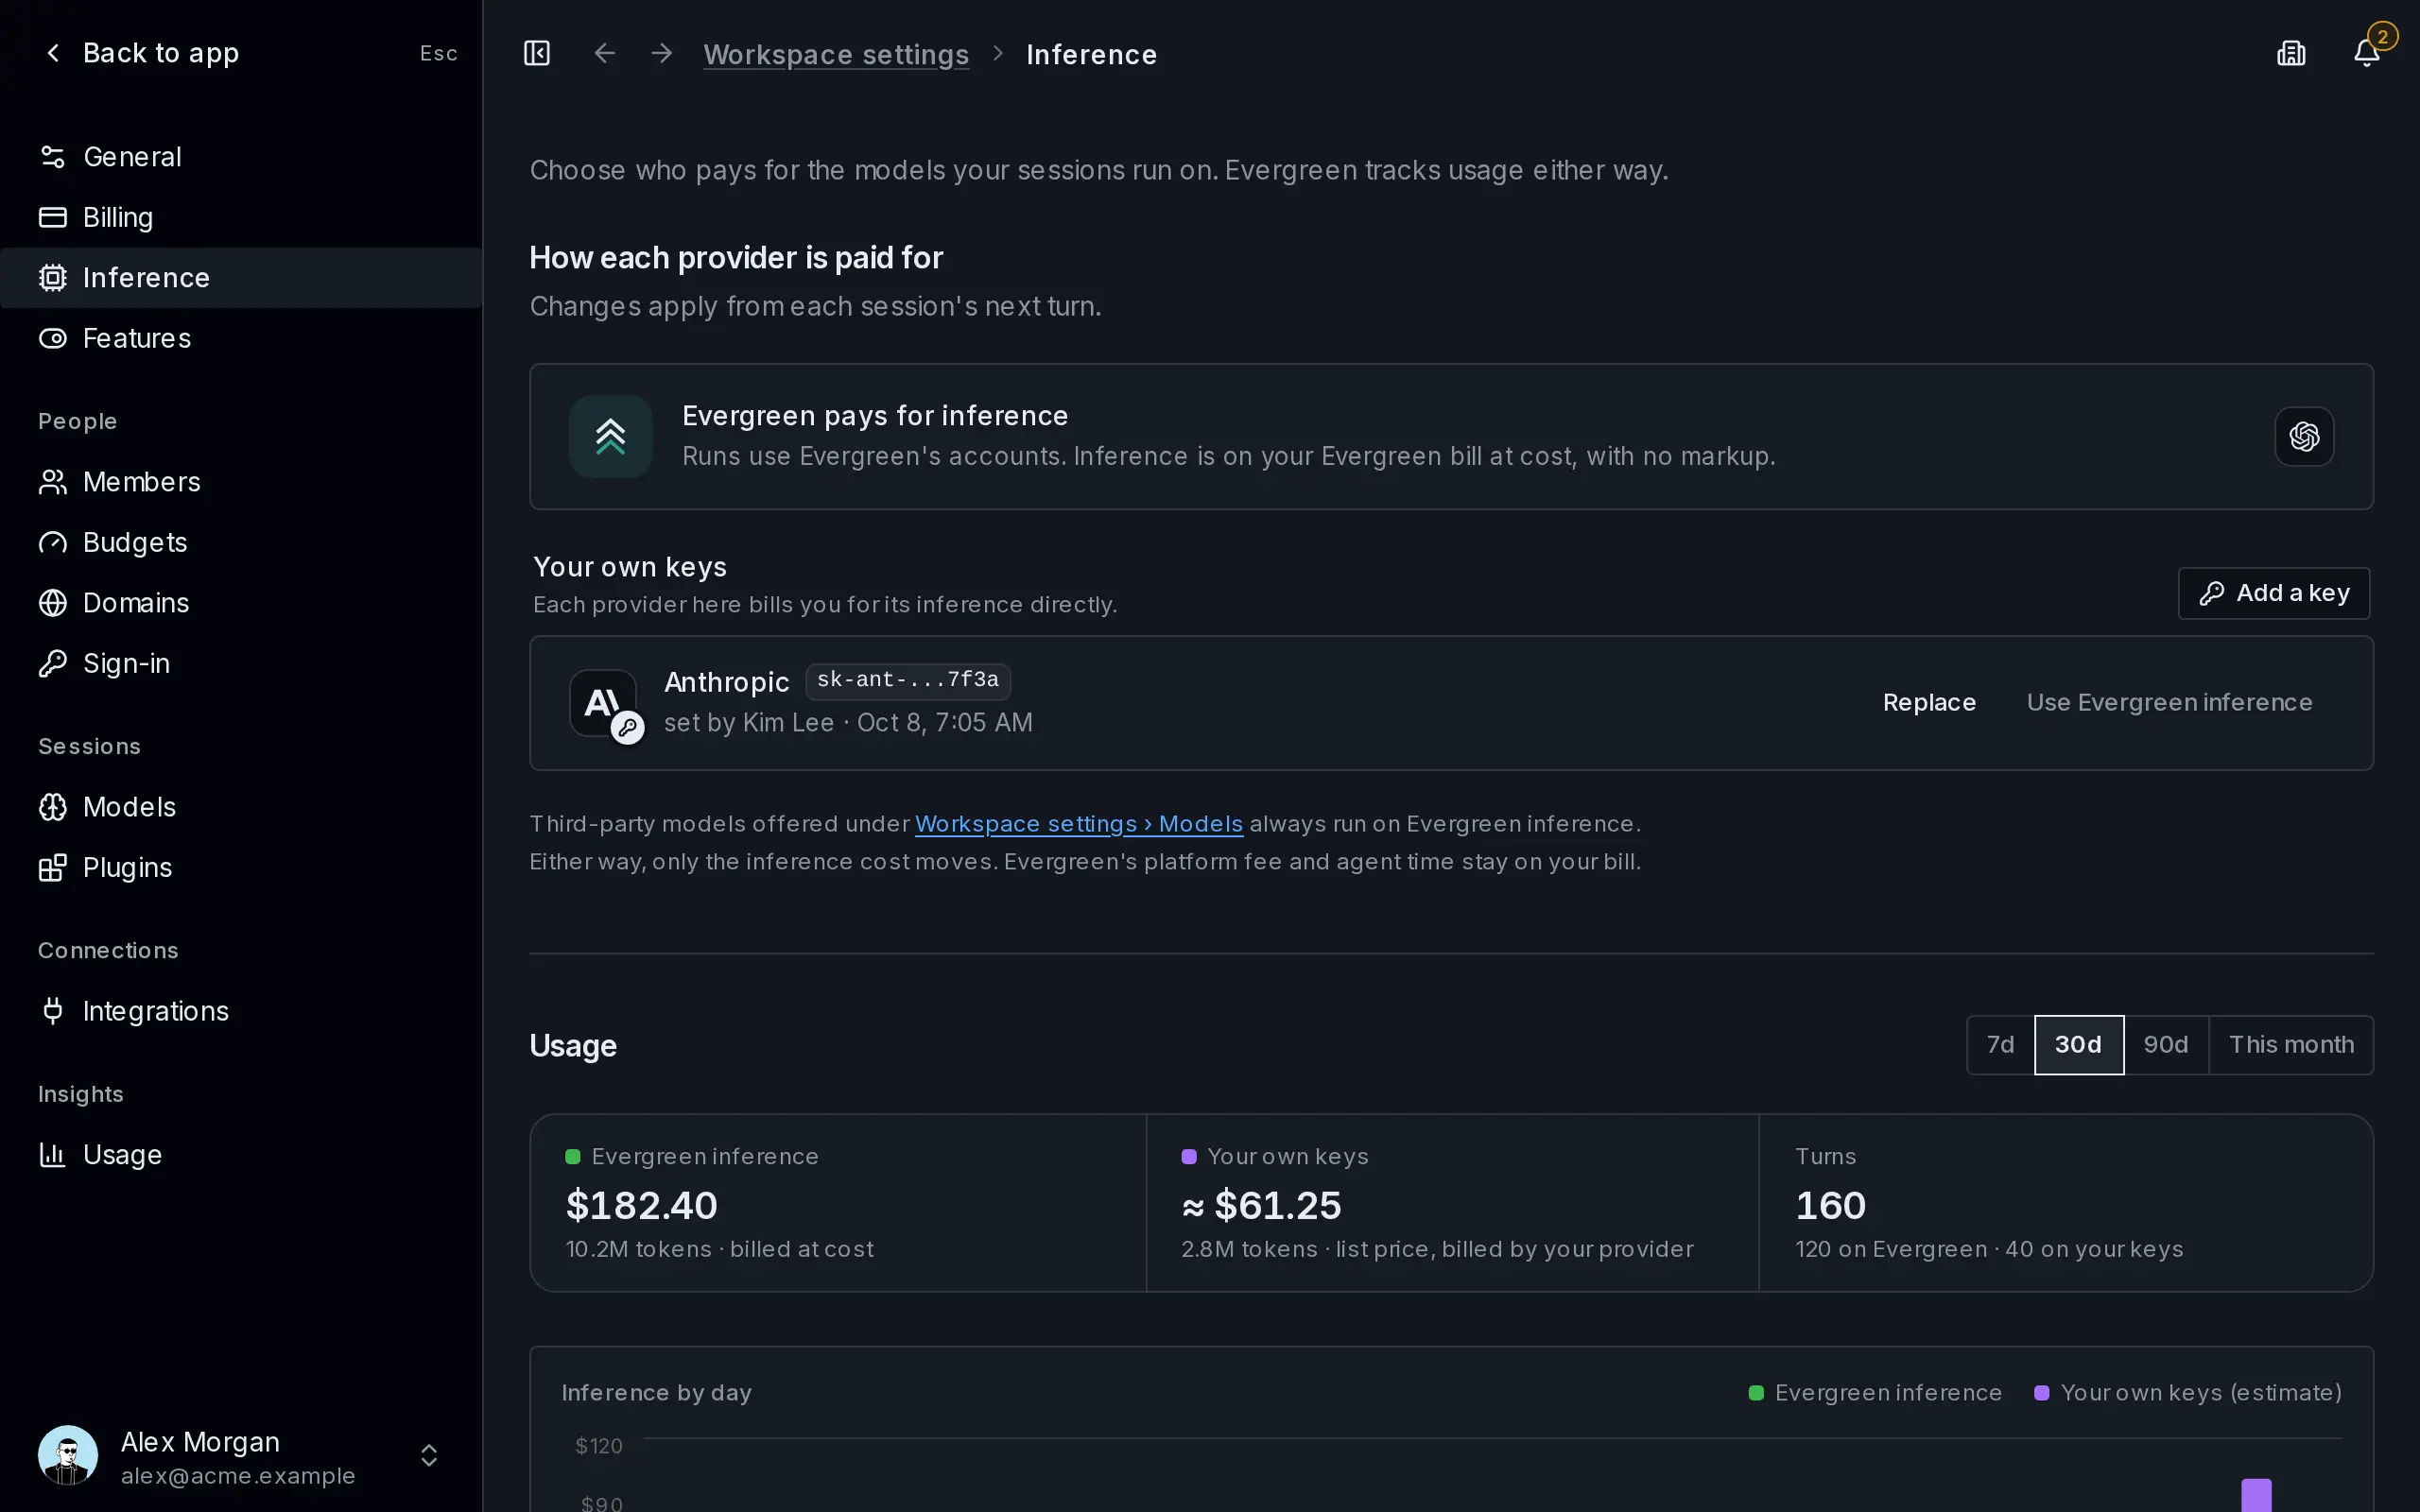
Task: Open the Members settings page
Action: click(241, 482)
